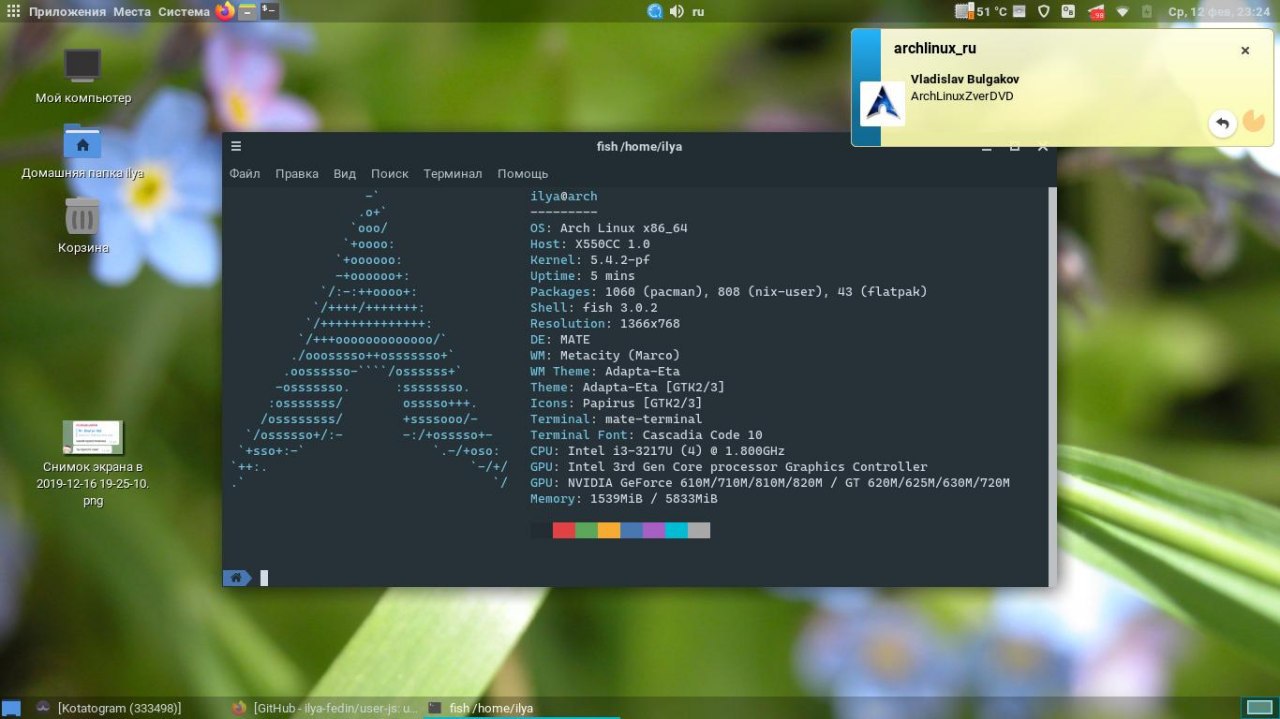1280x719 pixels.
Task: Click the terminal vertical scrollbar
Action: point(1051,386)
